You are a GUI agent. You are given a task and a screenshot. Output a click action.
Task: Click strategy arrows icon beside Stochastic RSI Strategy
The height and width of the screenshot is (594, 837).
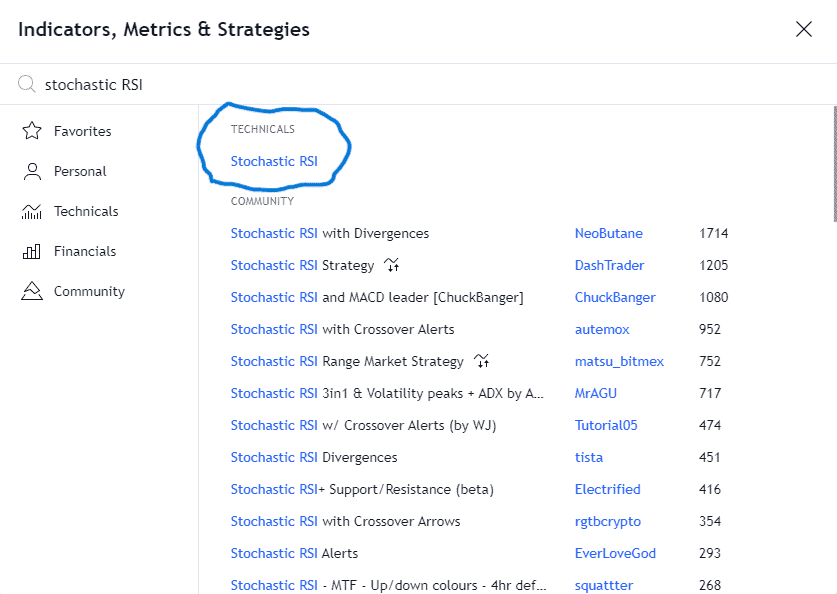pos(392,265)
